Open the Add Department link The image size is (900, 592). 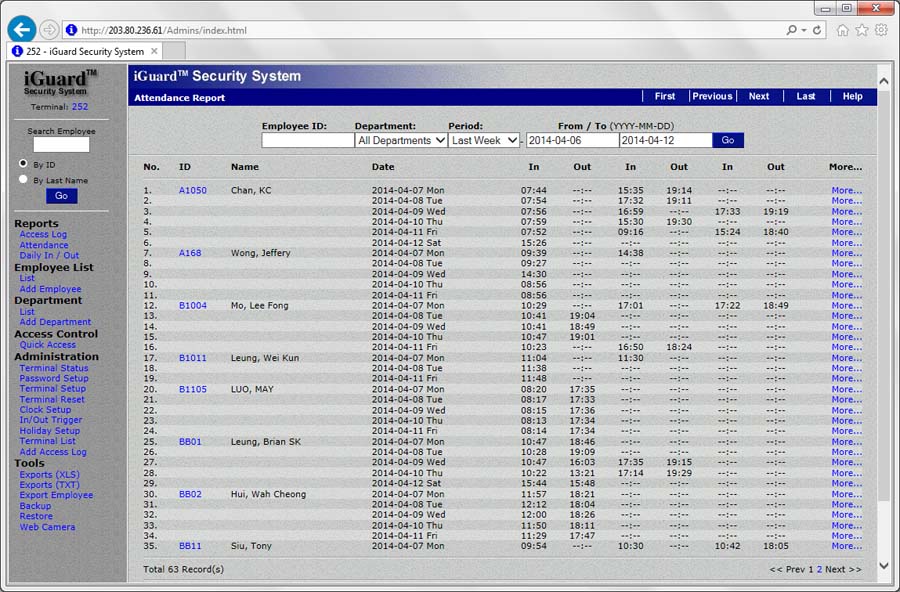tap(55, 322)
